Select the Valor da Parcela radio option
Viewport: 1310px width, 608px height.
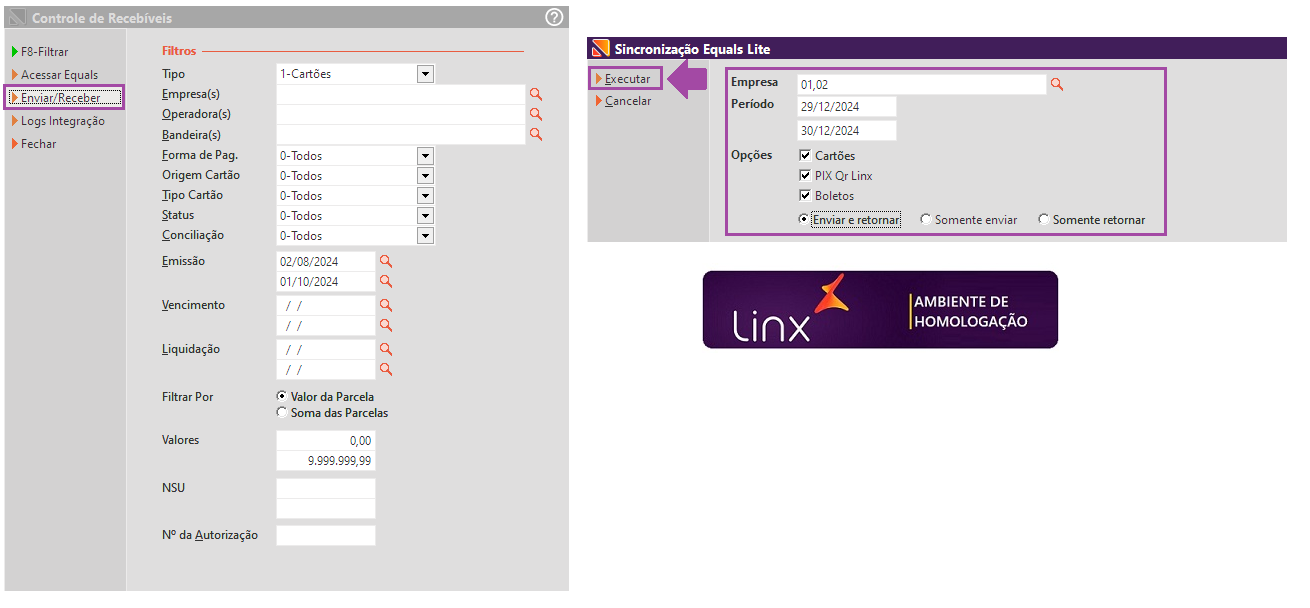(282, 397)
